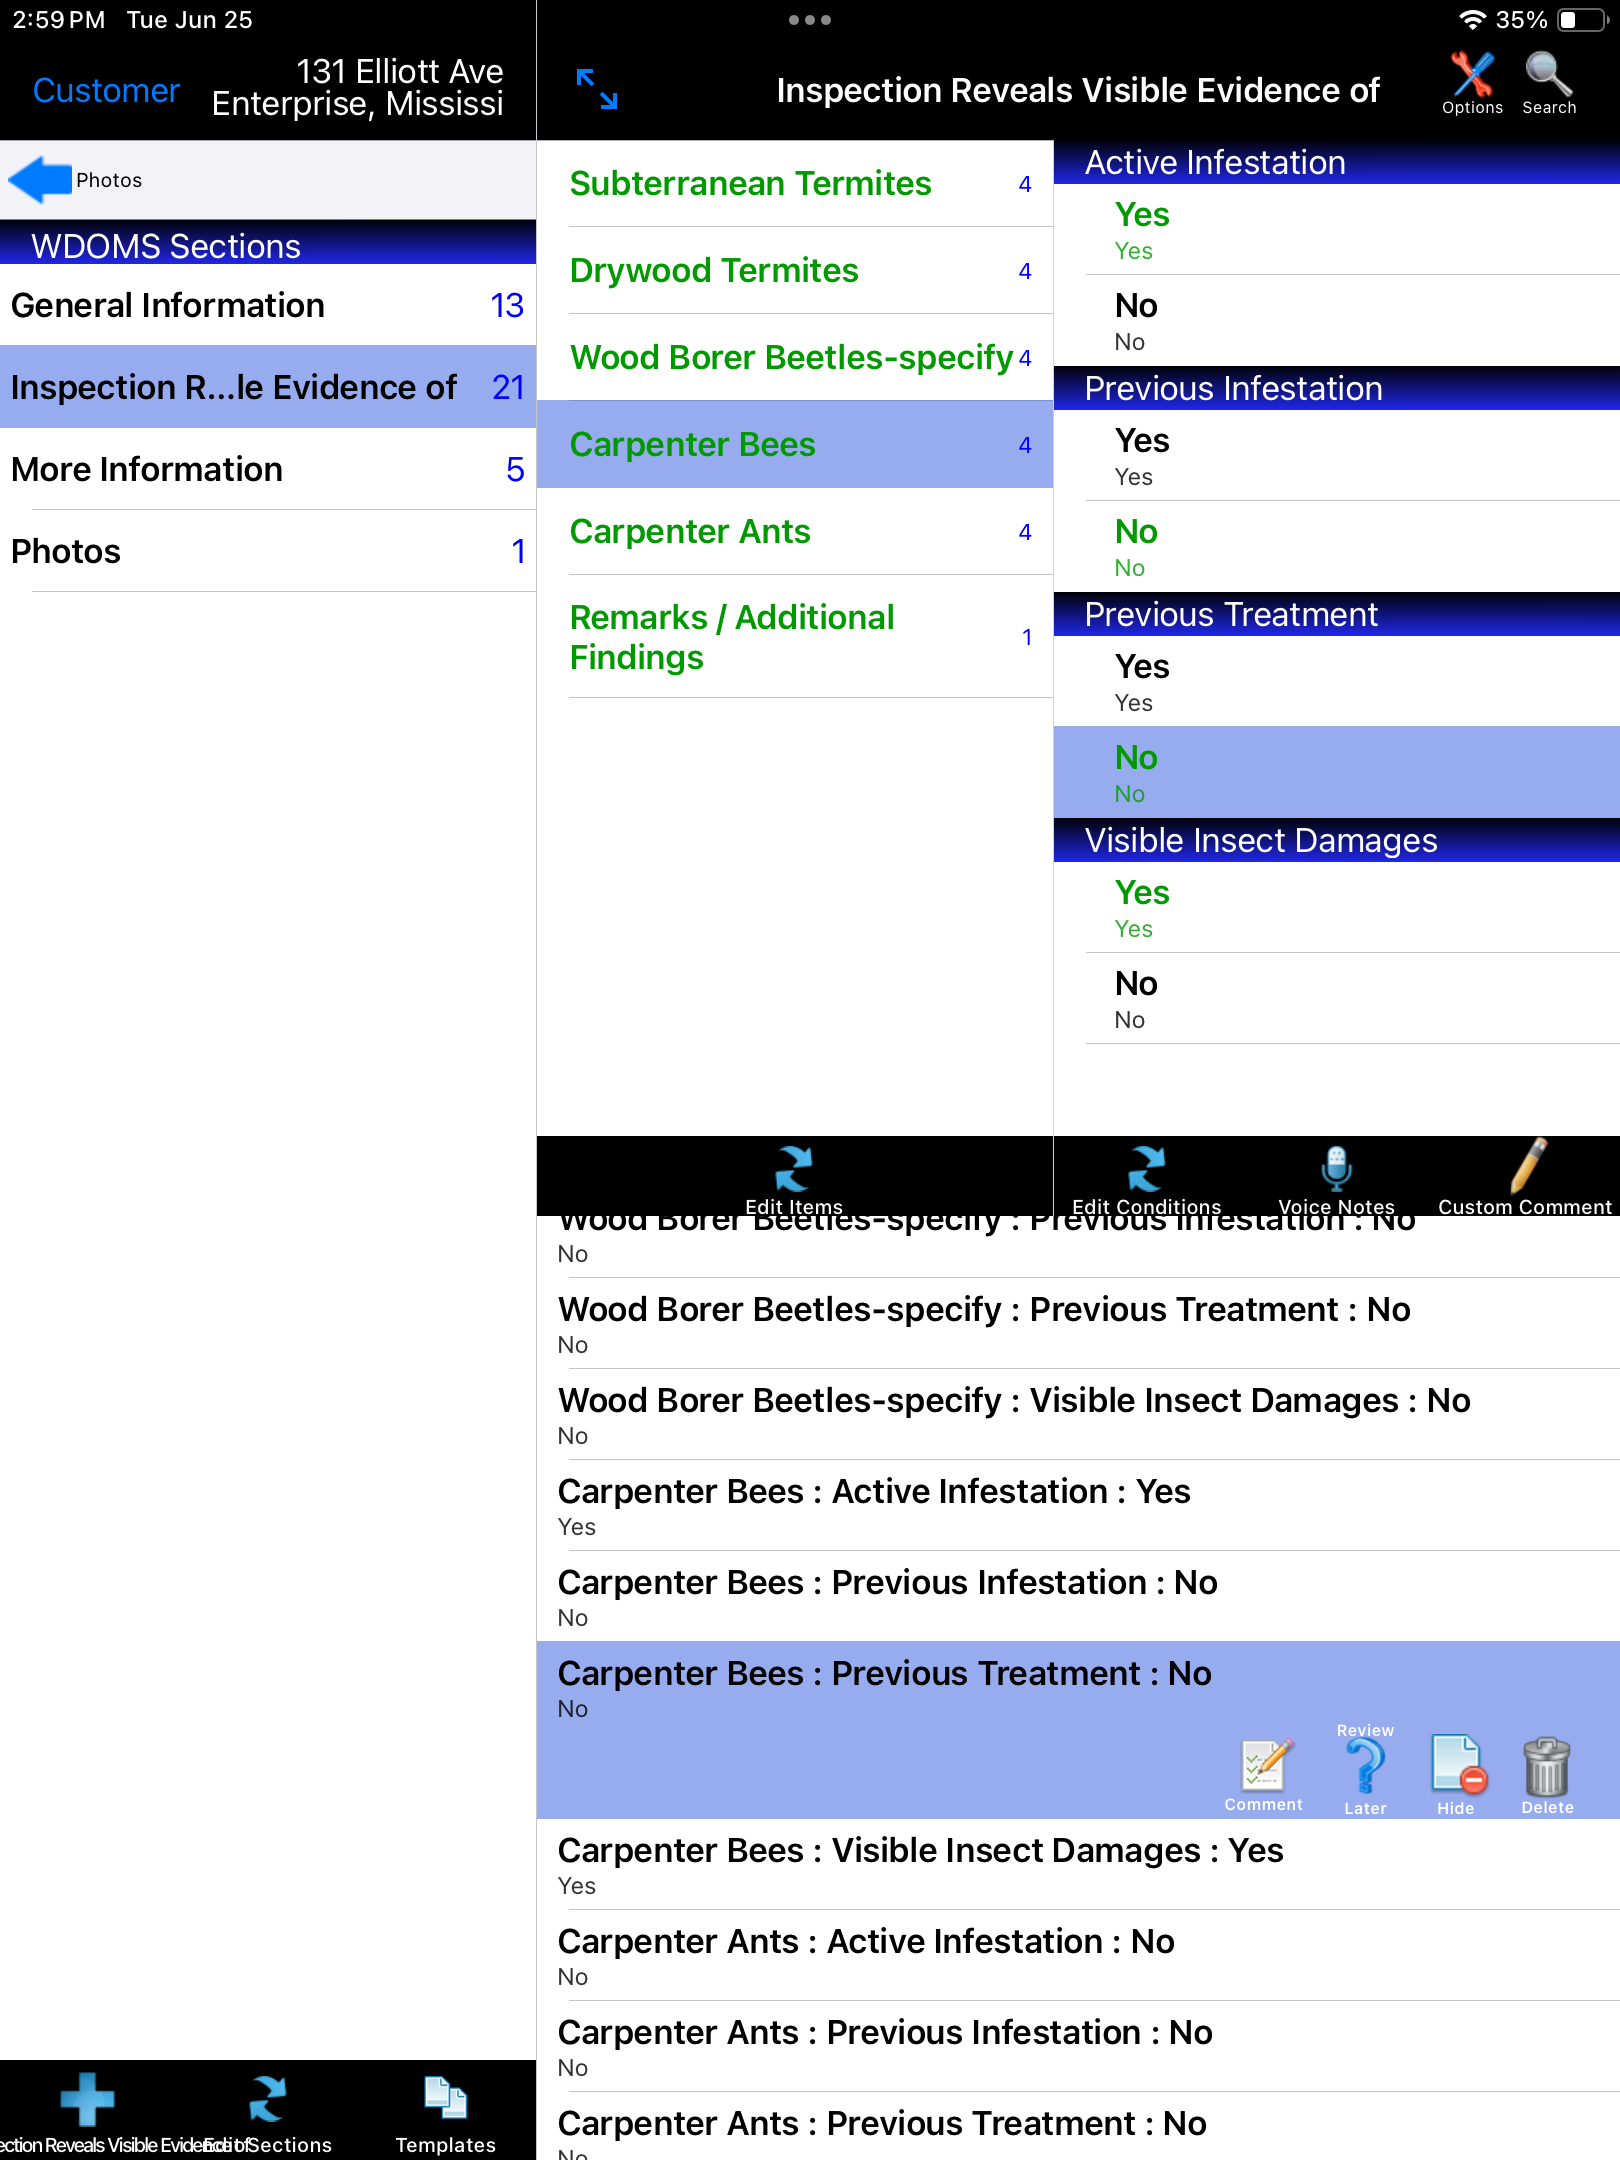Screen dimensions: 1620x2160
Task: Choose No under Visible Insect Damages
Action: [1337, 999]
